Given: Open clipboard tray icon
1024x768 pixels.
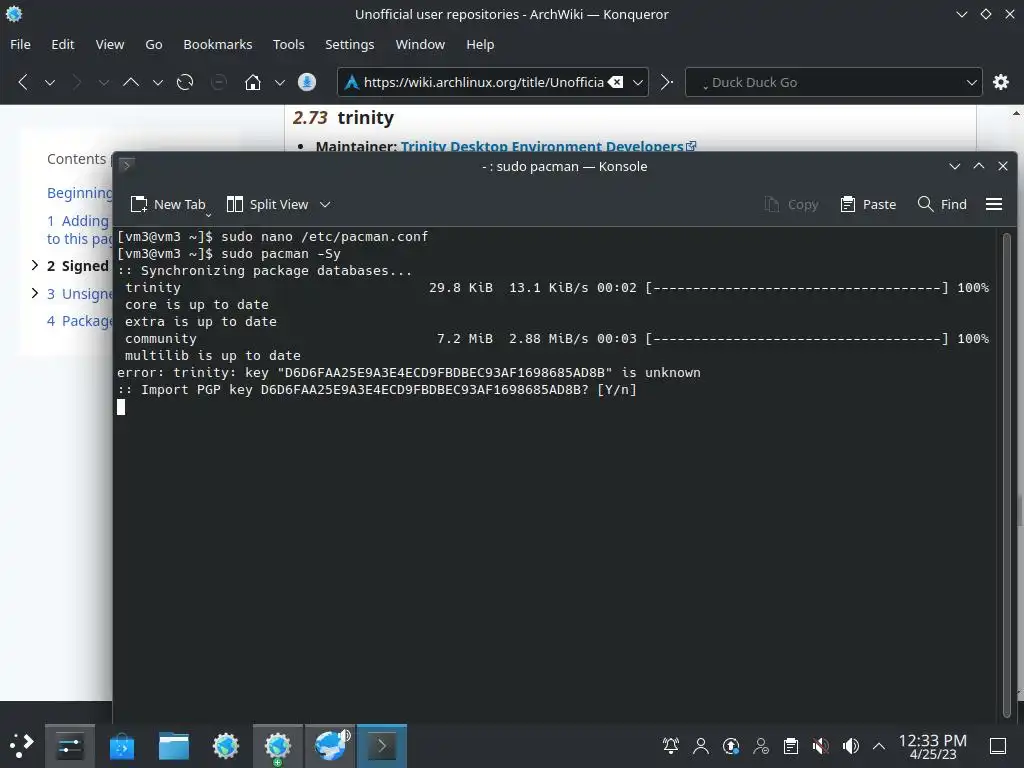Looking at the screenshot, I should [x=791, y=745].
